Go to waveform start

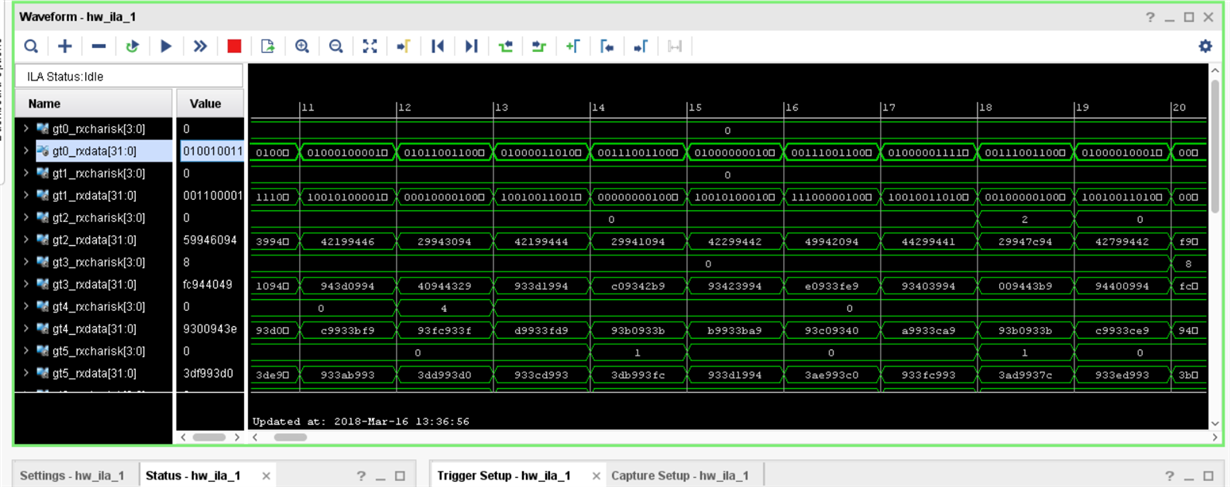437,46
